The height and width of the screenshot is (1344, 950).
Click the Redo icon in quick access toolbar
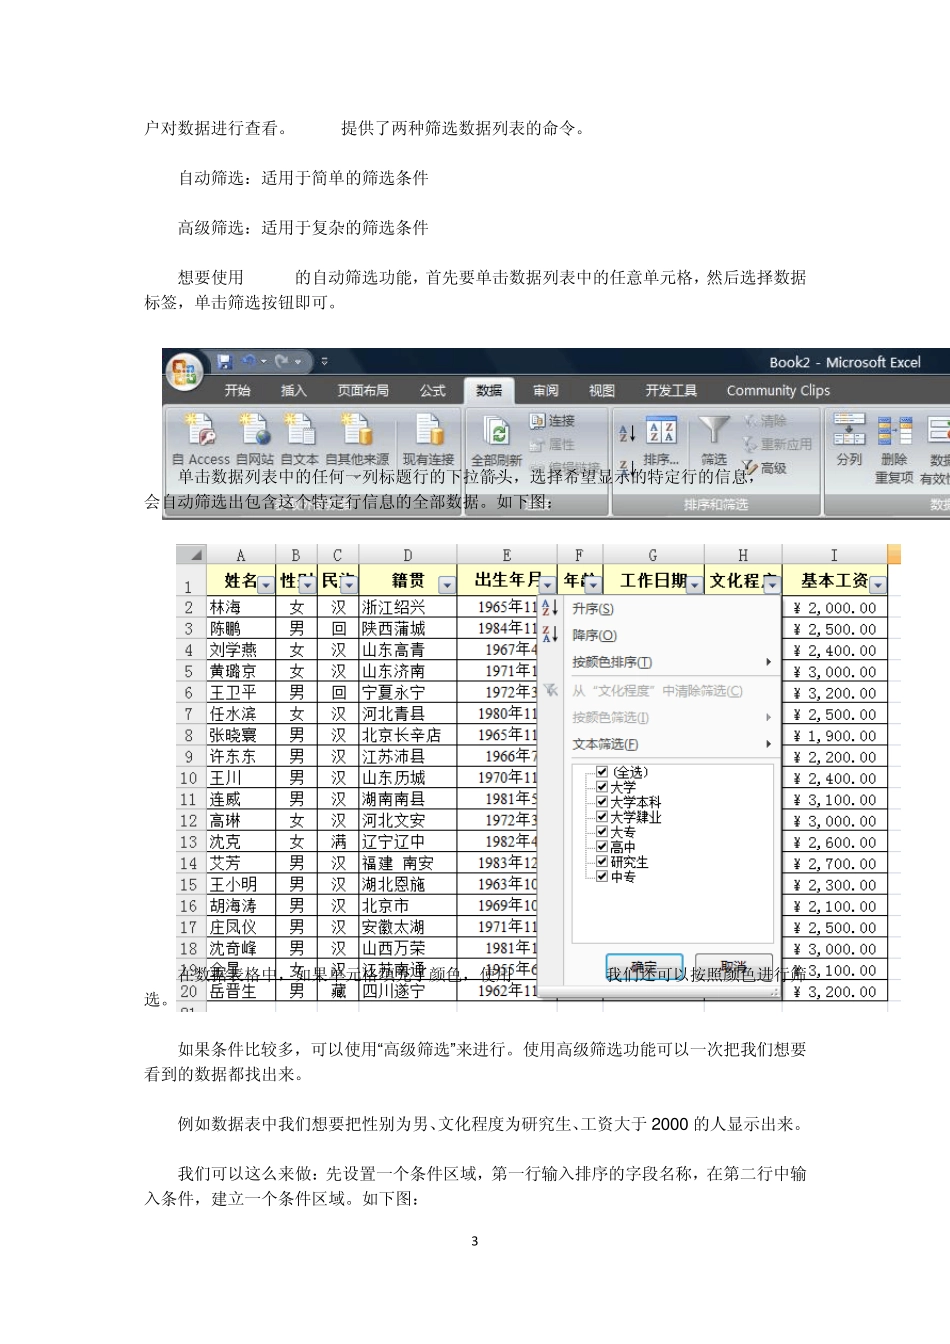[282, 361]
